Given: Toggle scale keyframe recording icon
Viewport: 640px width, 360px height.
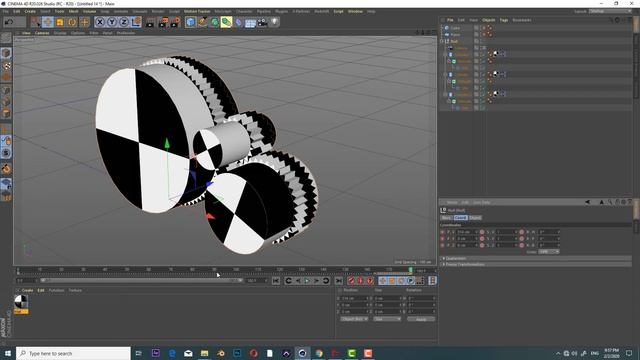Looking at the screenshot, I should click(392, 281).
